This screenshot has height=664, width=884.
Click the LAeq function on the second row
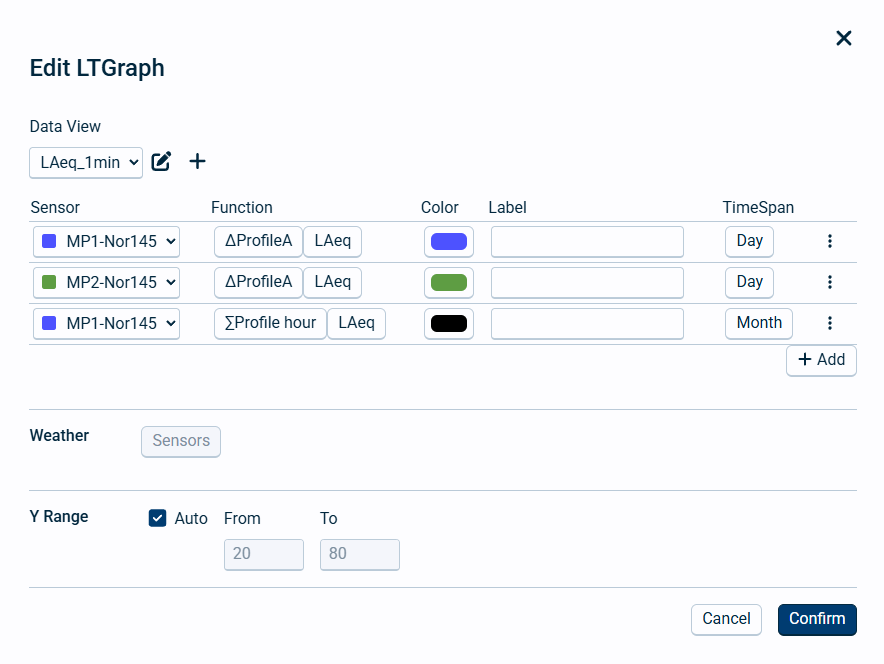tap(332, 282)
